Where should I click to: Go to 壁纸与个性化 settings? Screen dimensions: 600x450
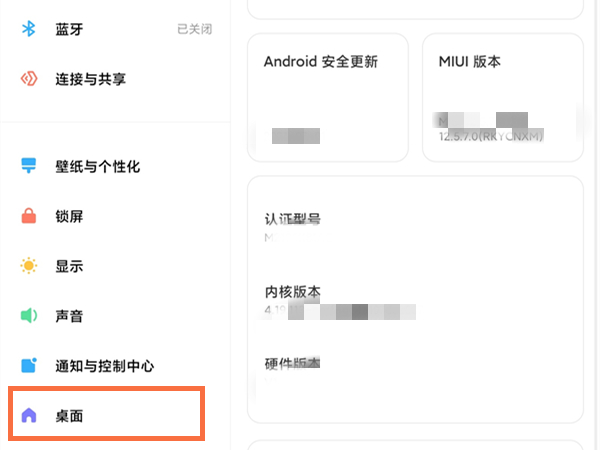coord(97,166)
